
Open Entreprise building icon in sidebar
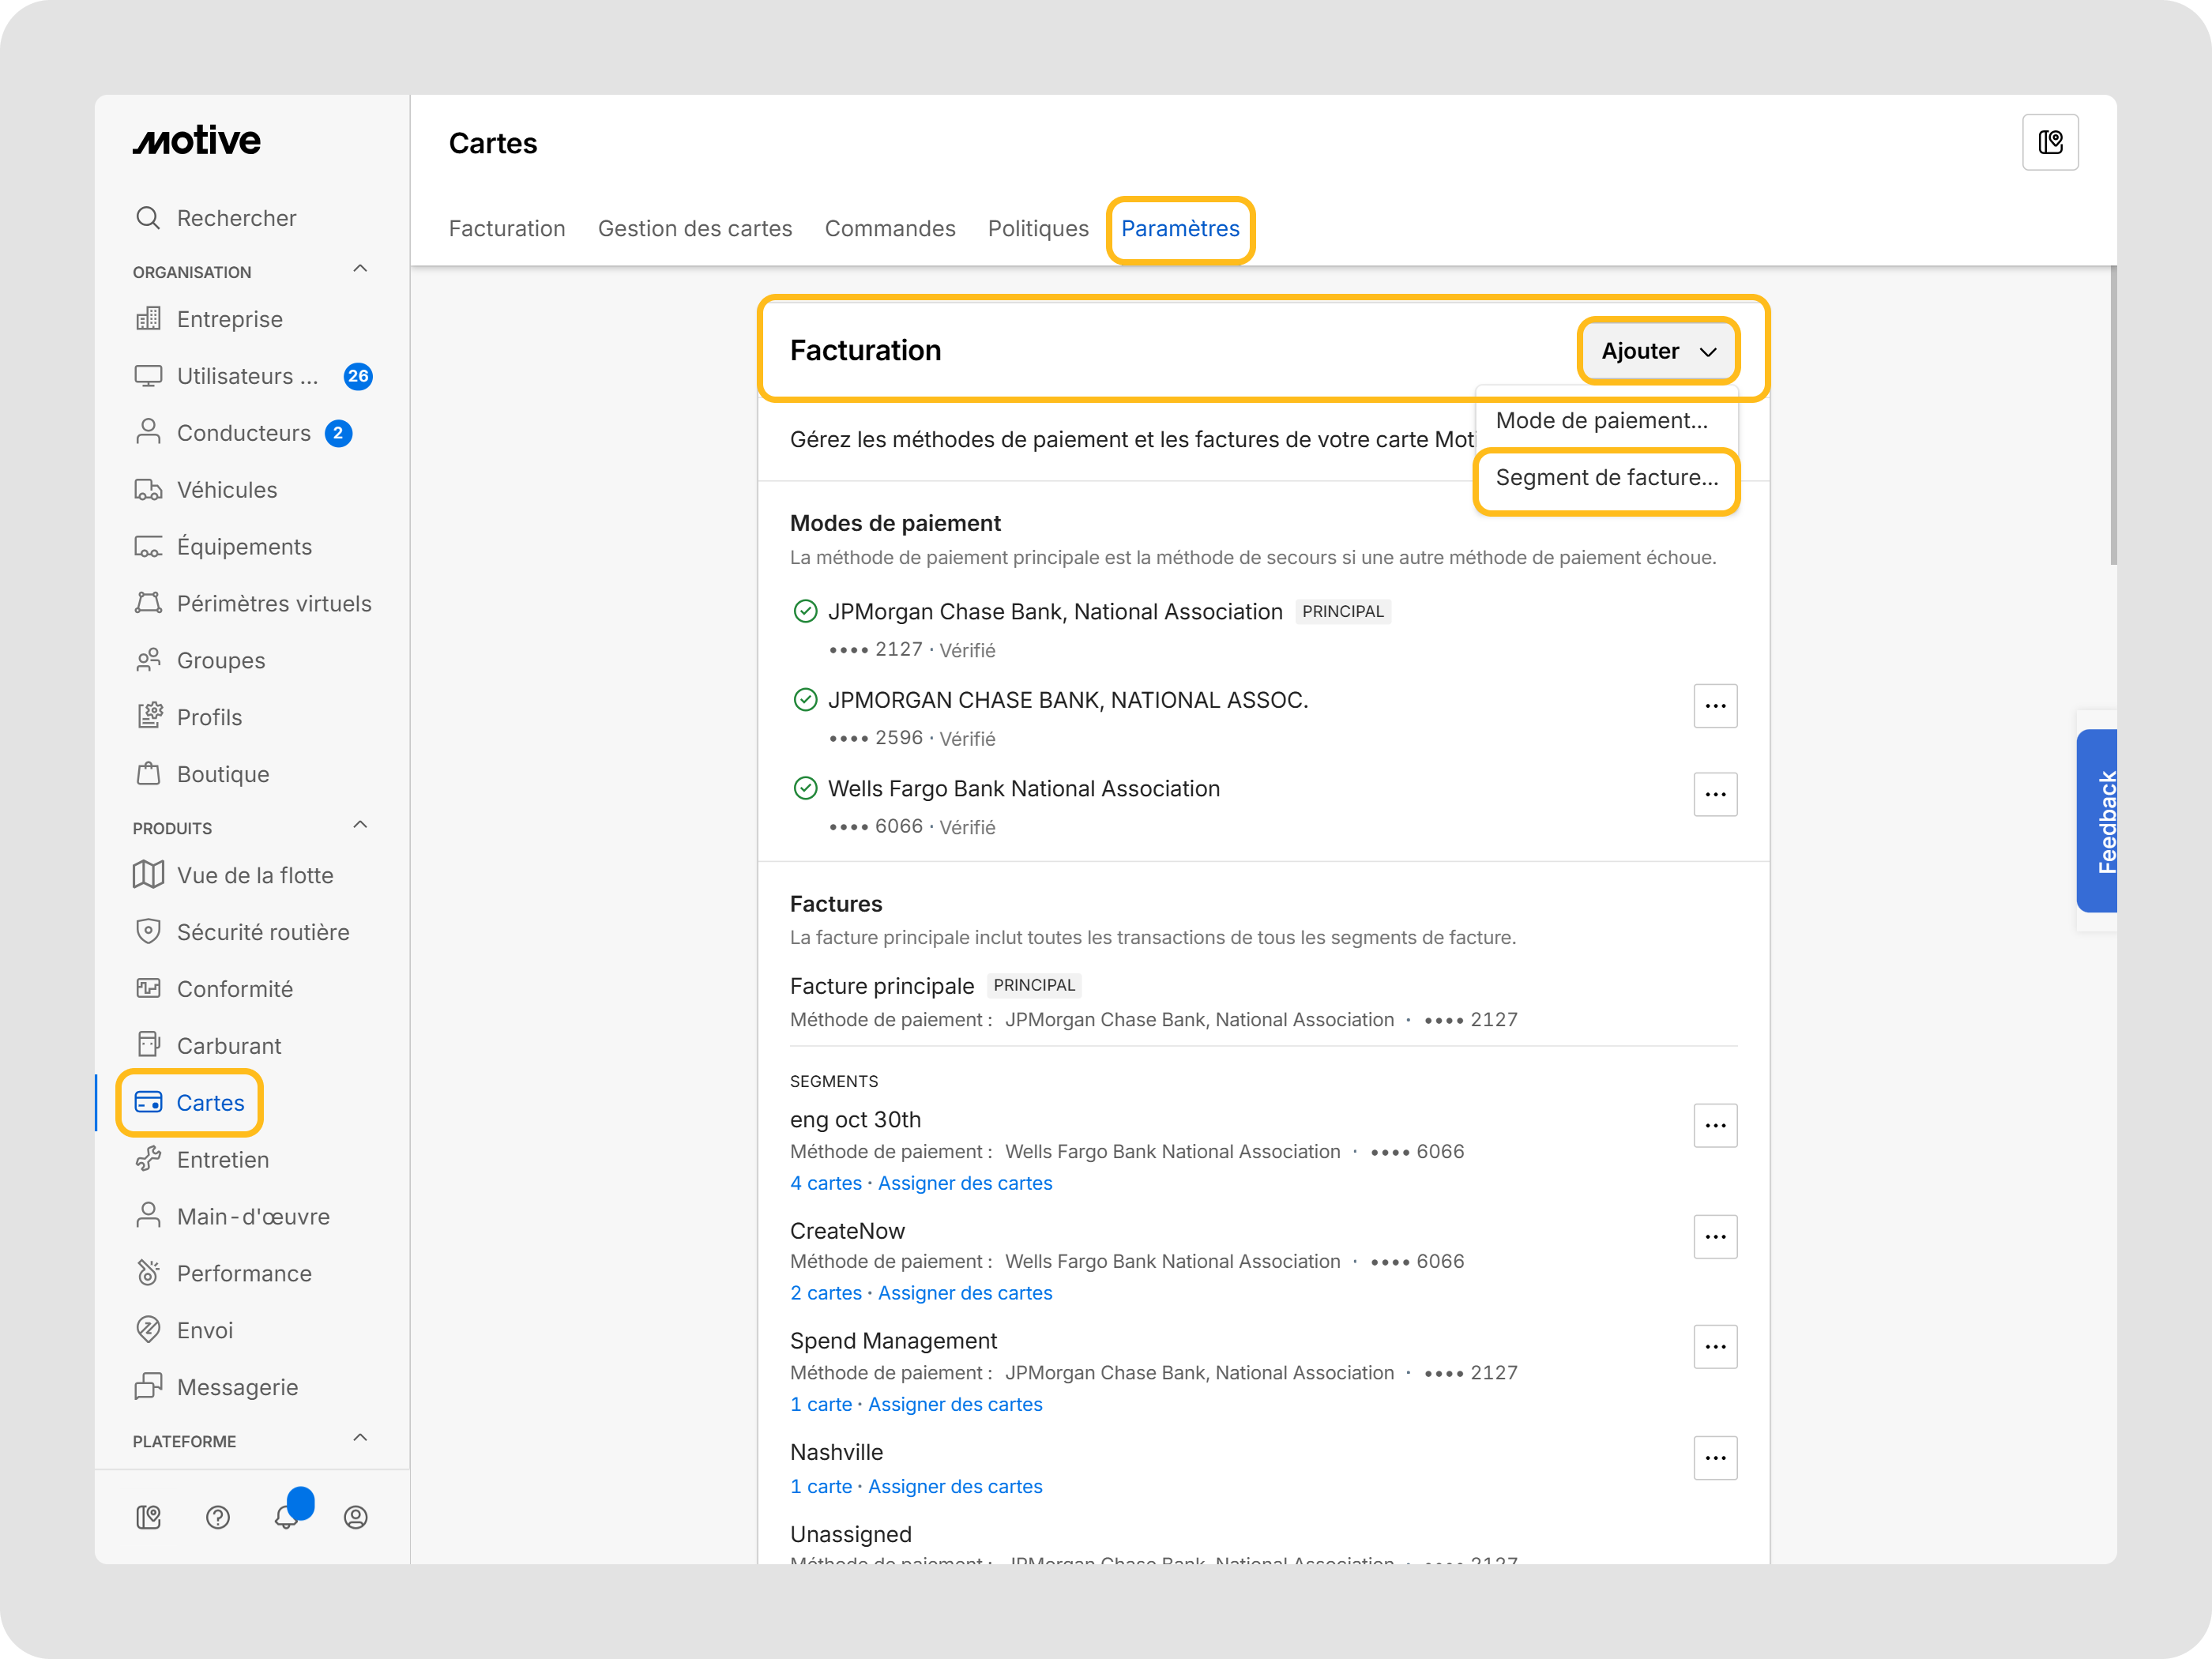tap(148, 319)
